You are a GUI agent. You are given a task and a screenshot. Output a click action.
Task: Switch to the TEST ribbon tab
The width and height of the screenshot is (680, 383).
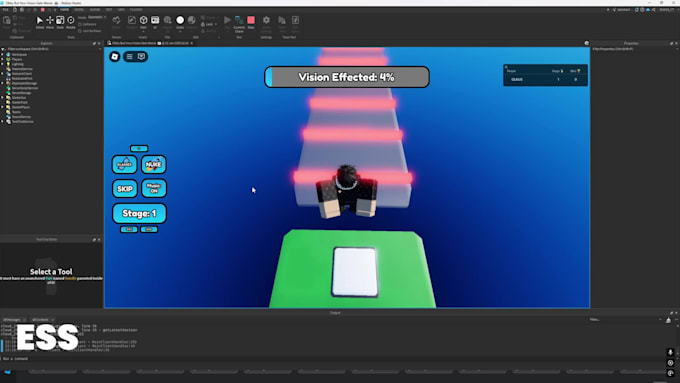click(x=109, y=10)
